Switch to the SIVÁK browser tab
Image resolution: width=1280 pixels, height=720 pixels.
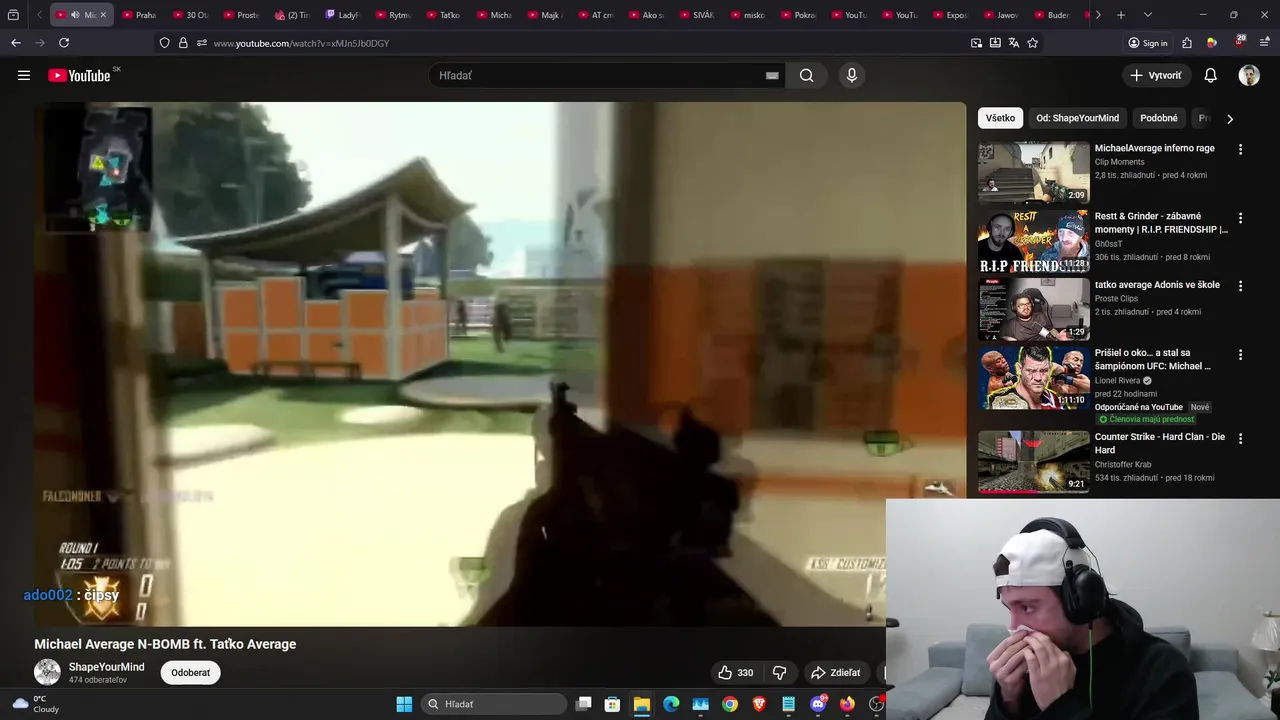tap(697, 15)
